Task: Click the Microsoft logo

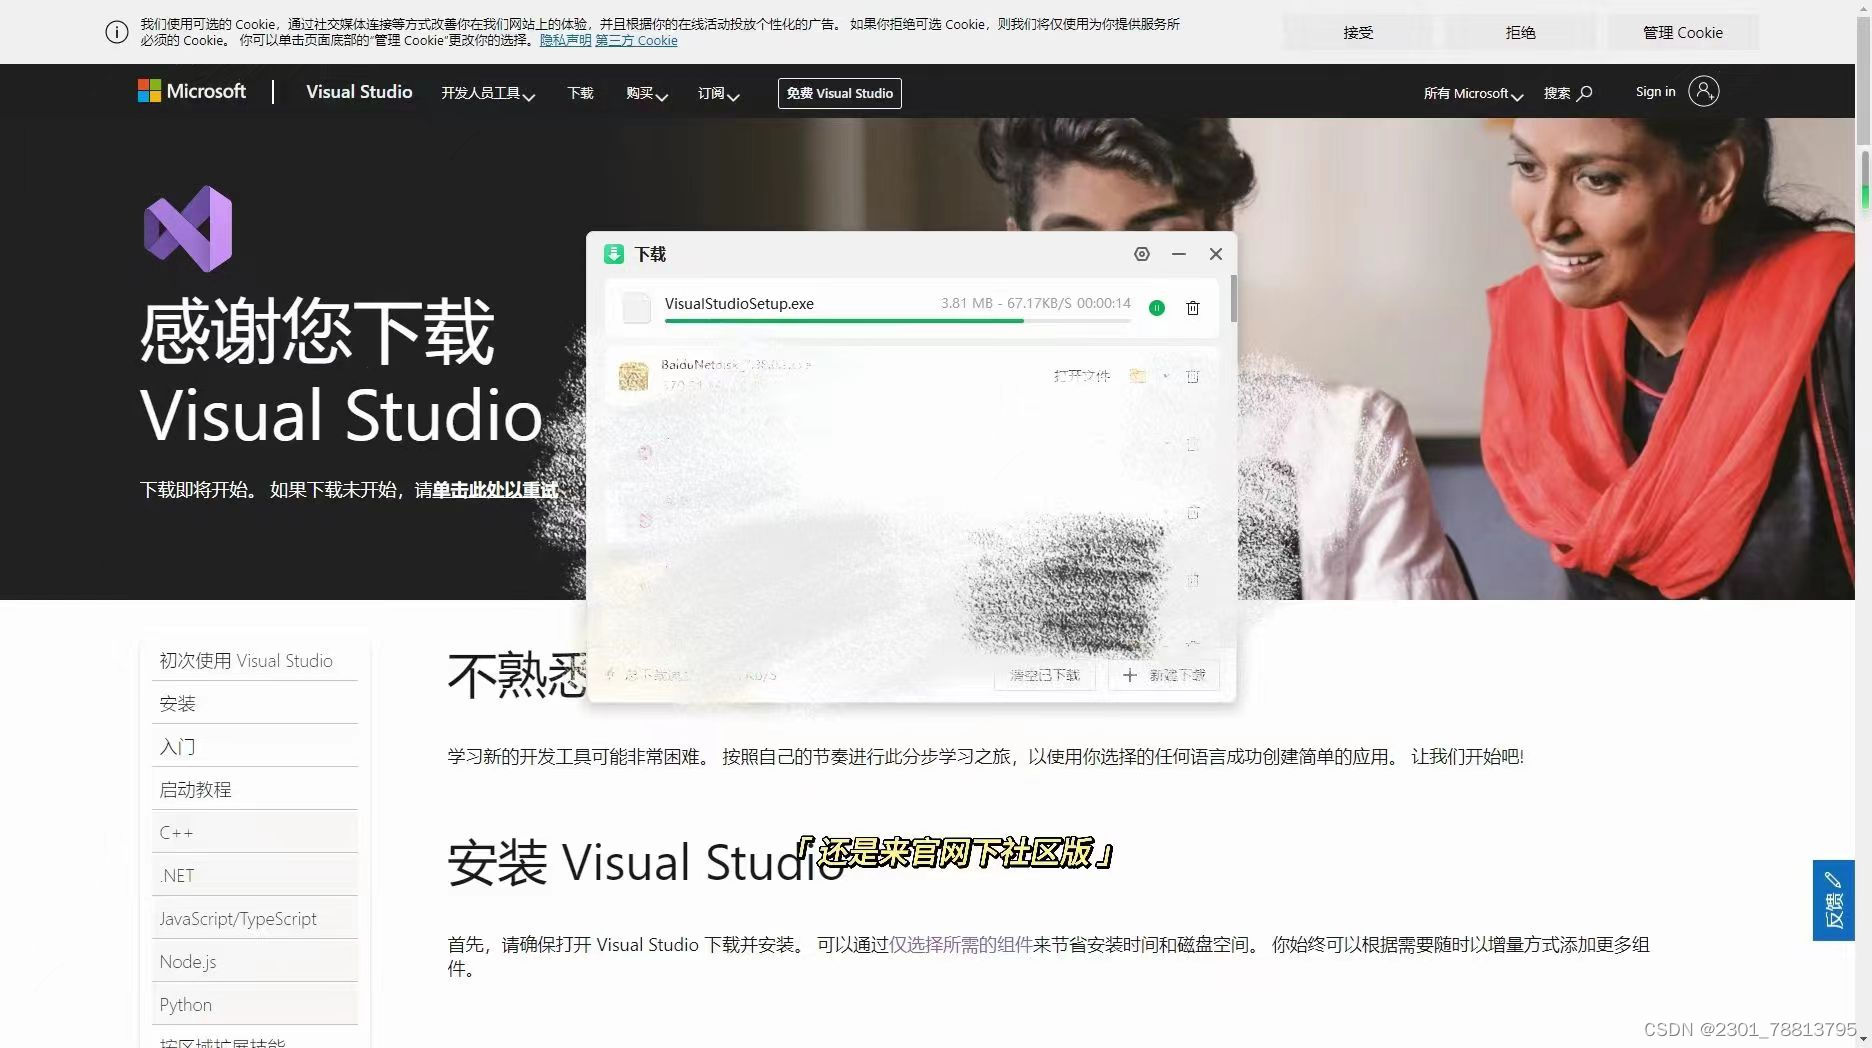Action: 191,91
